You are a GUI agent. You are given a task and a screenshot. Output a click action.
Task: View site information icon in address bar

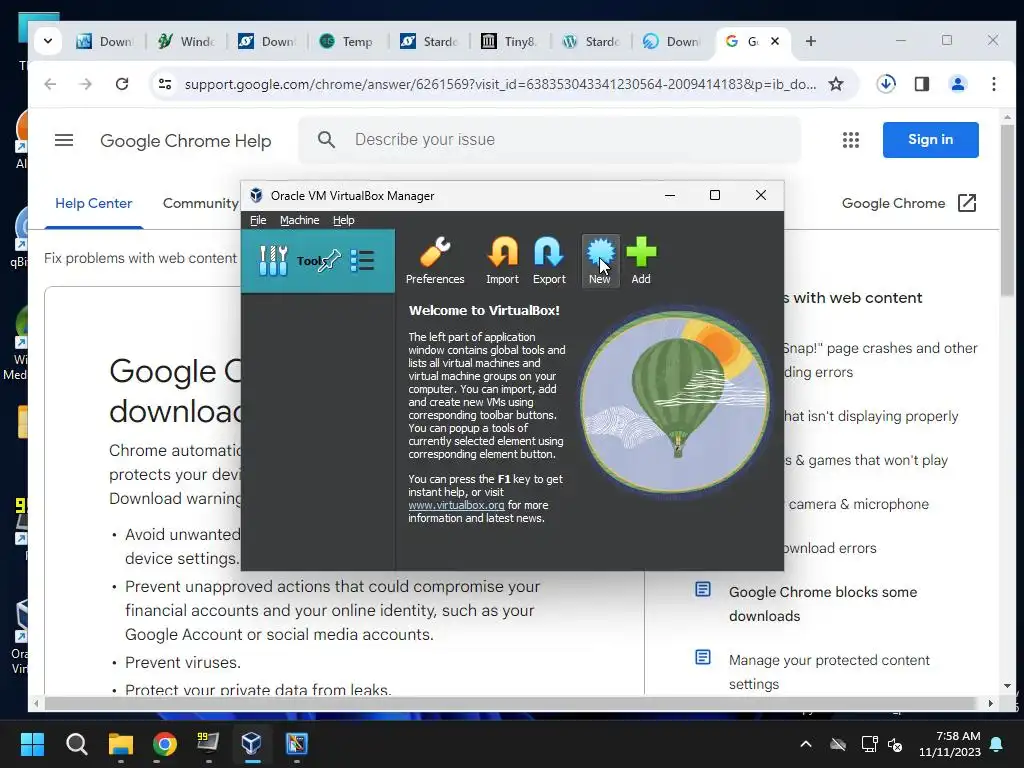(165, 84)
